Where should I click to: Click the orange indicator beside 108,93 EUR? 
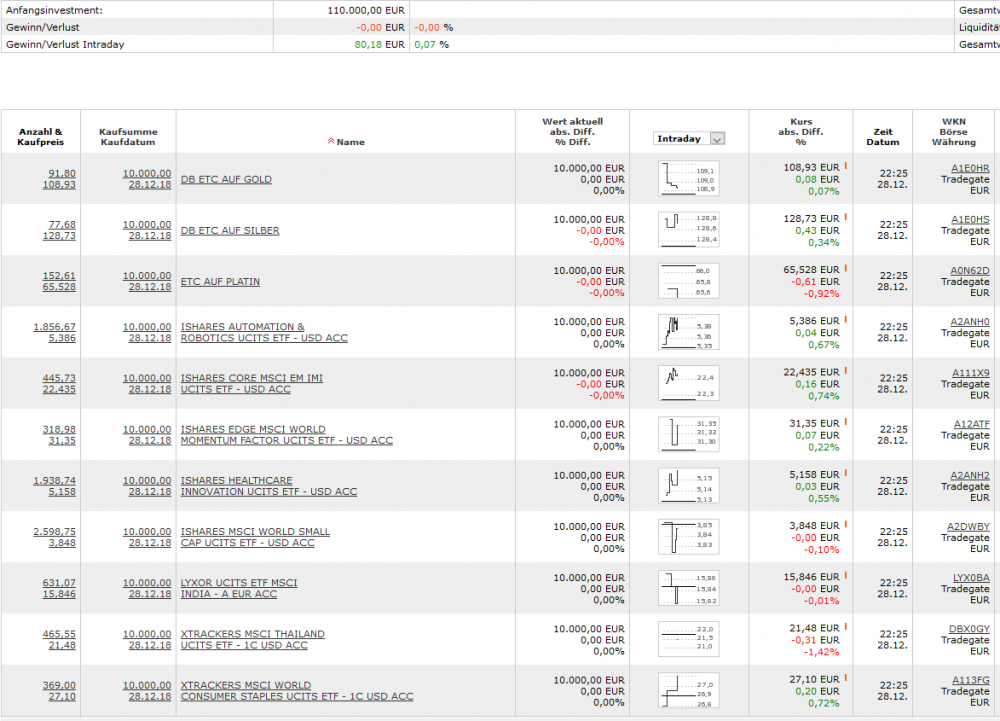tap(846, 166)
